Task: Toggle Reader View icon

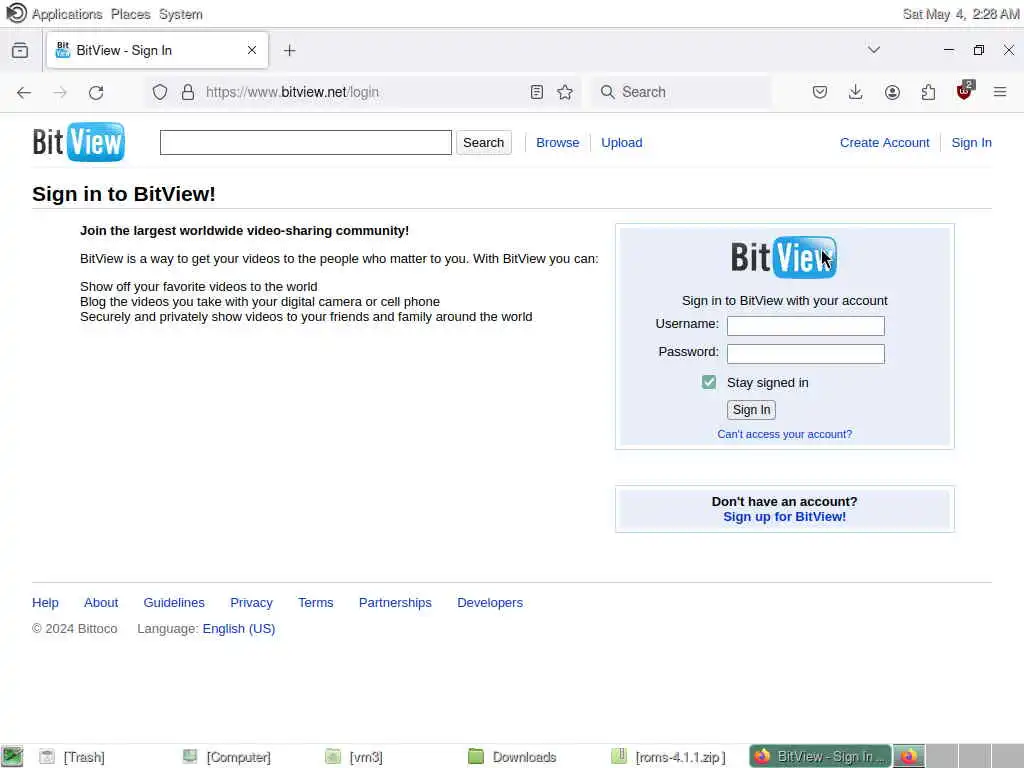Action: [x=537, y=92]
